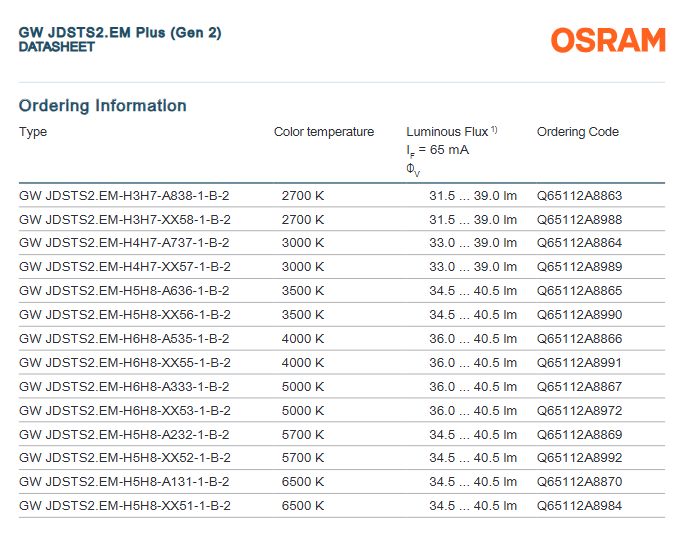Click 5700 K in the XX52 row
This screenshot has height=537, width=681.
303,457
